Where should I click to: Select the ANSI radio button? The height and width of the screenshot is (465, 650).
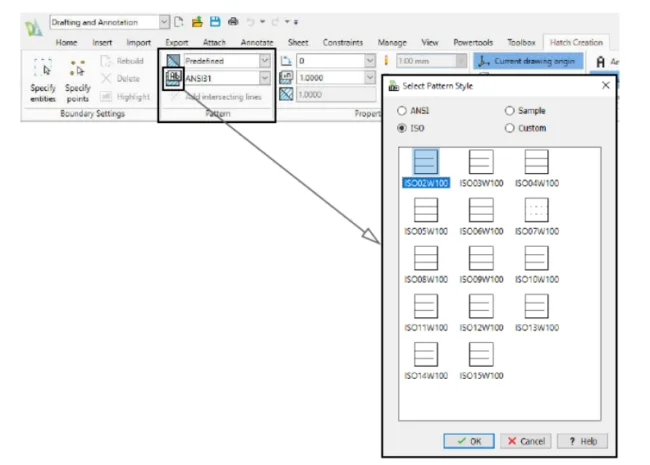tap(403, 111)
